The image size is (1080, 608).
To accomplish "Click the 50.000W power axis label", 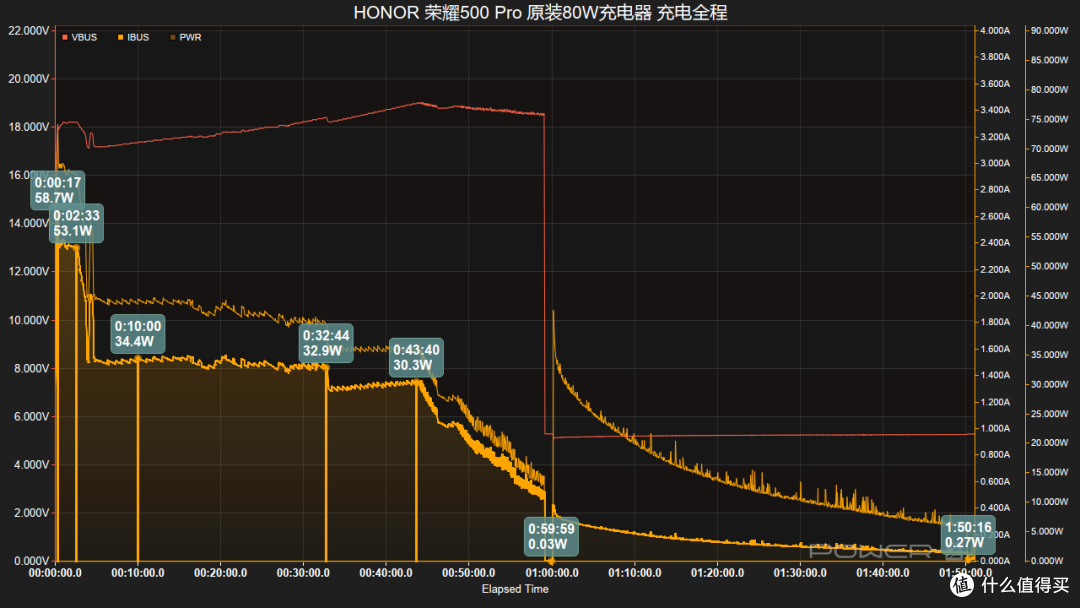I will click(1050, 266).
